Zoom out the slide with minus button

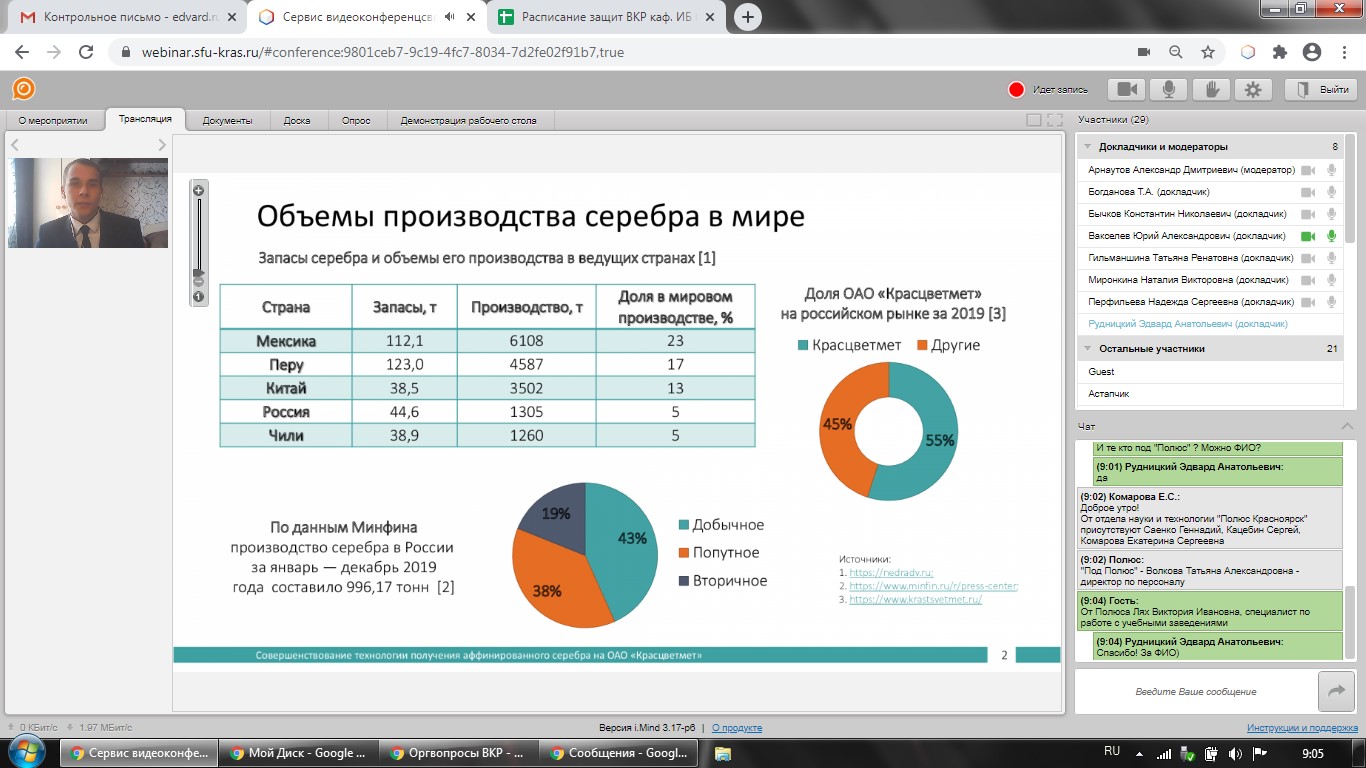[198, 282]
